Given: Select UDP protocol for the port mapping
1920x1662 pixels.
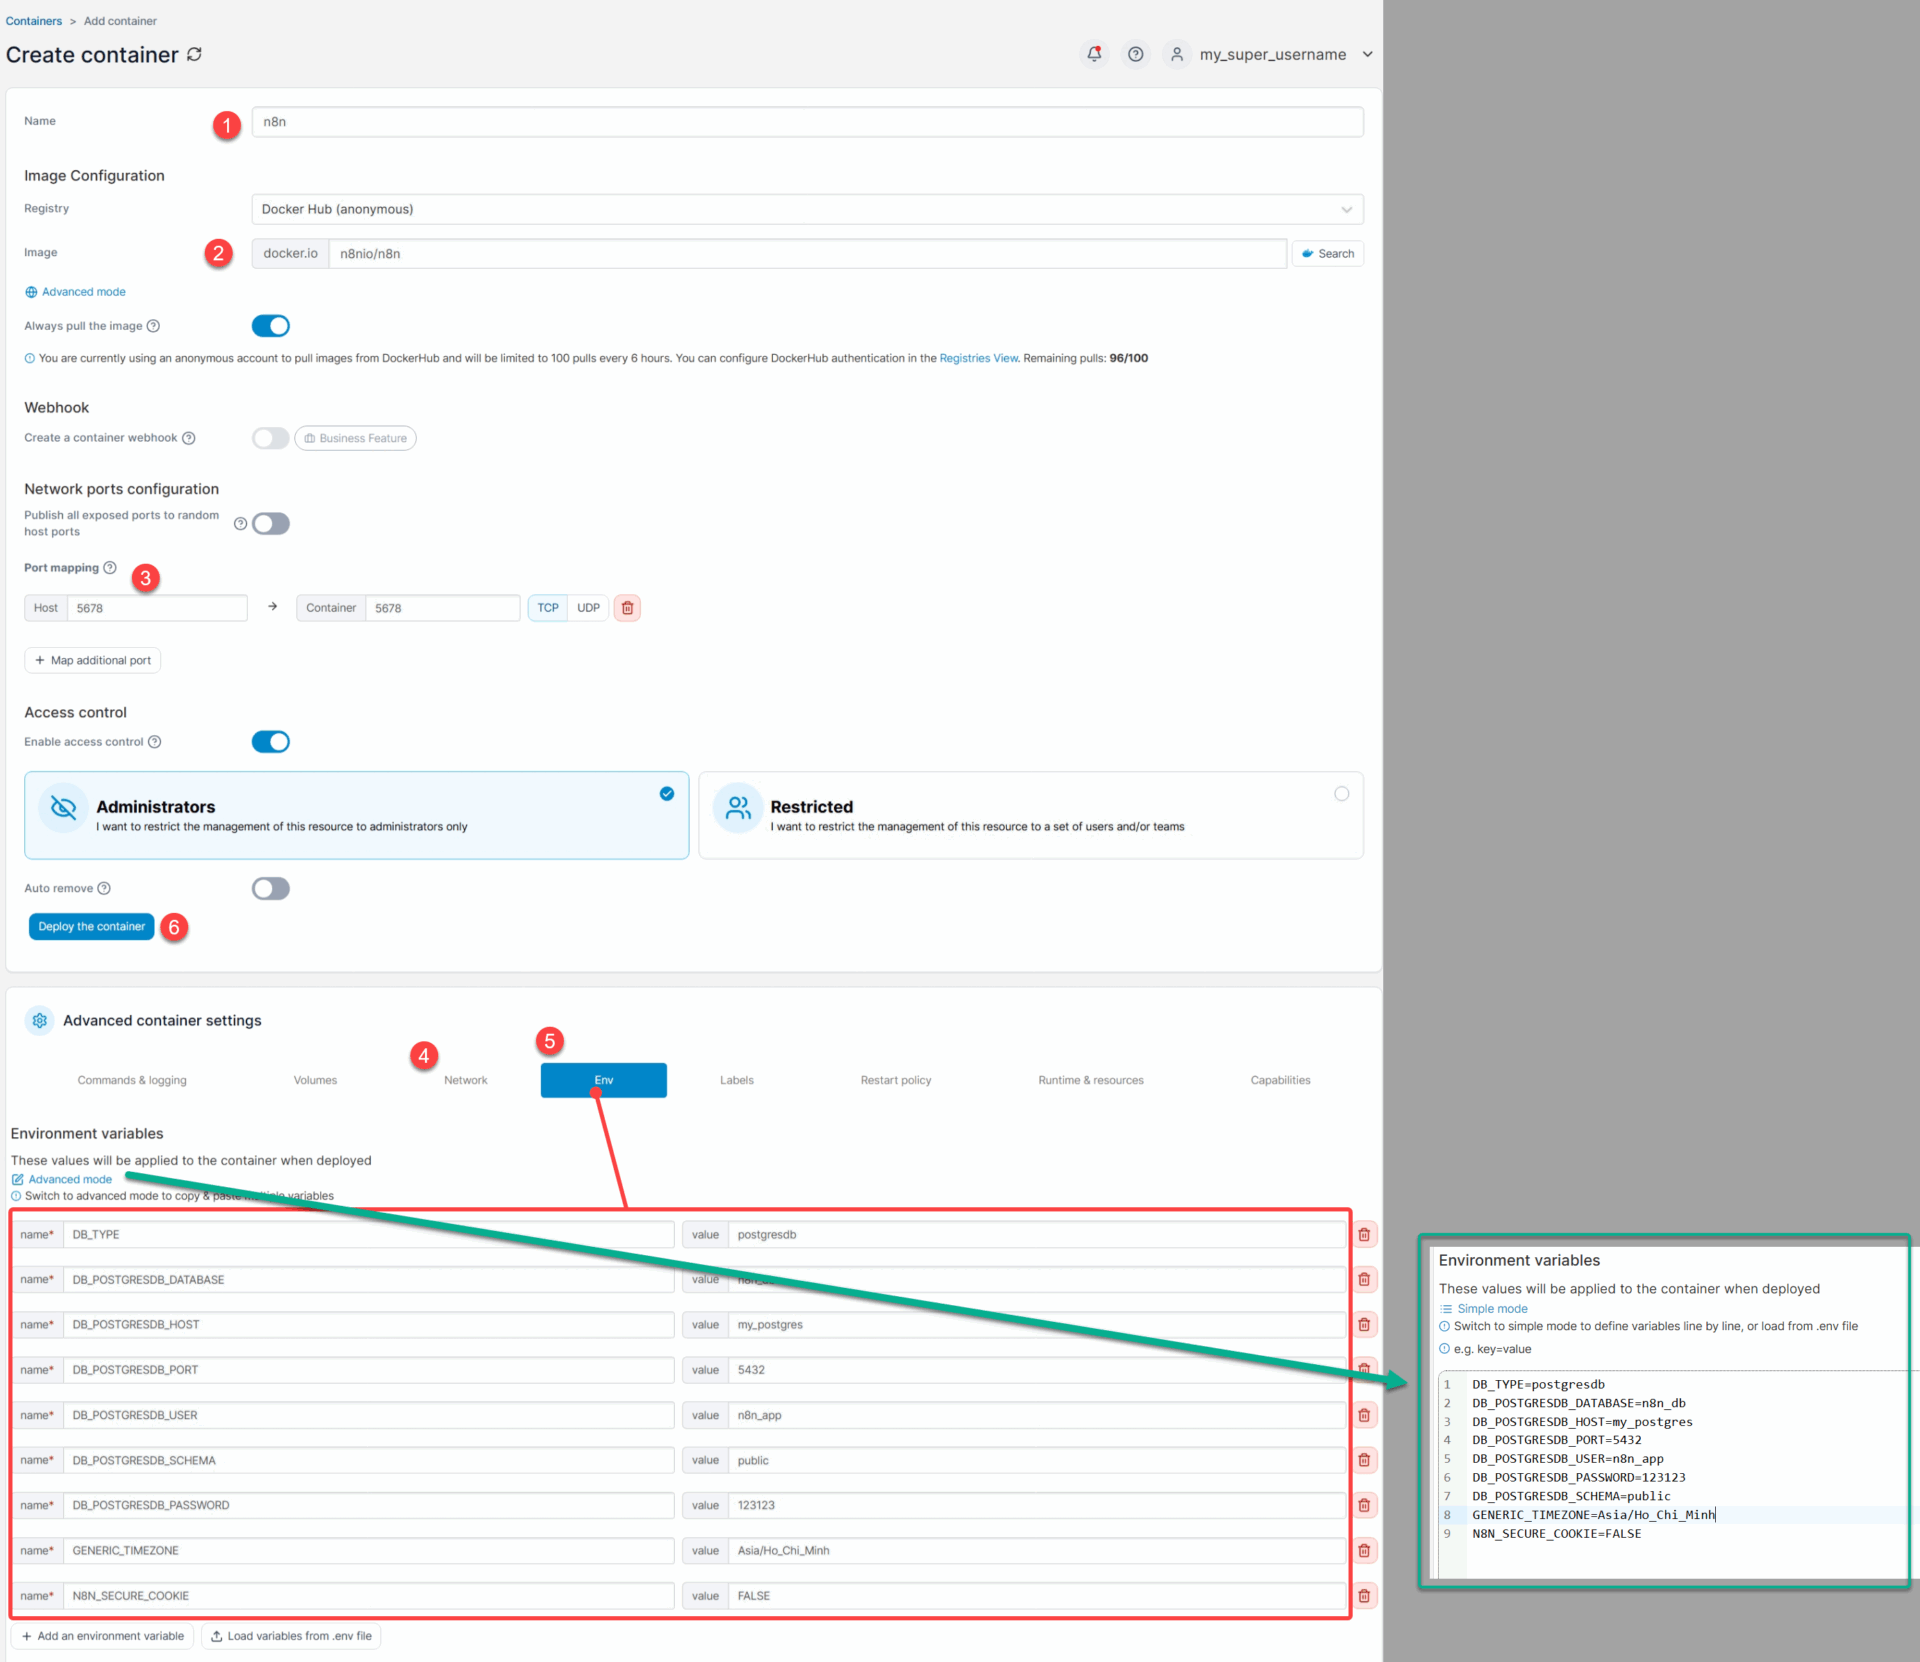Looking at the screenshot, I should (x=588, y=608).
